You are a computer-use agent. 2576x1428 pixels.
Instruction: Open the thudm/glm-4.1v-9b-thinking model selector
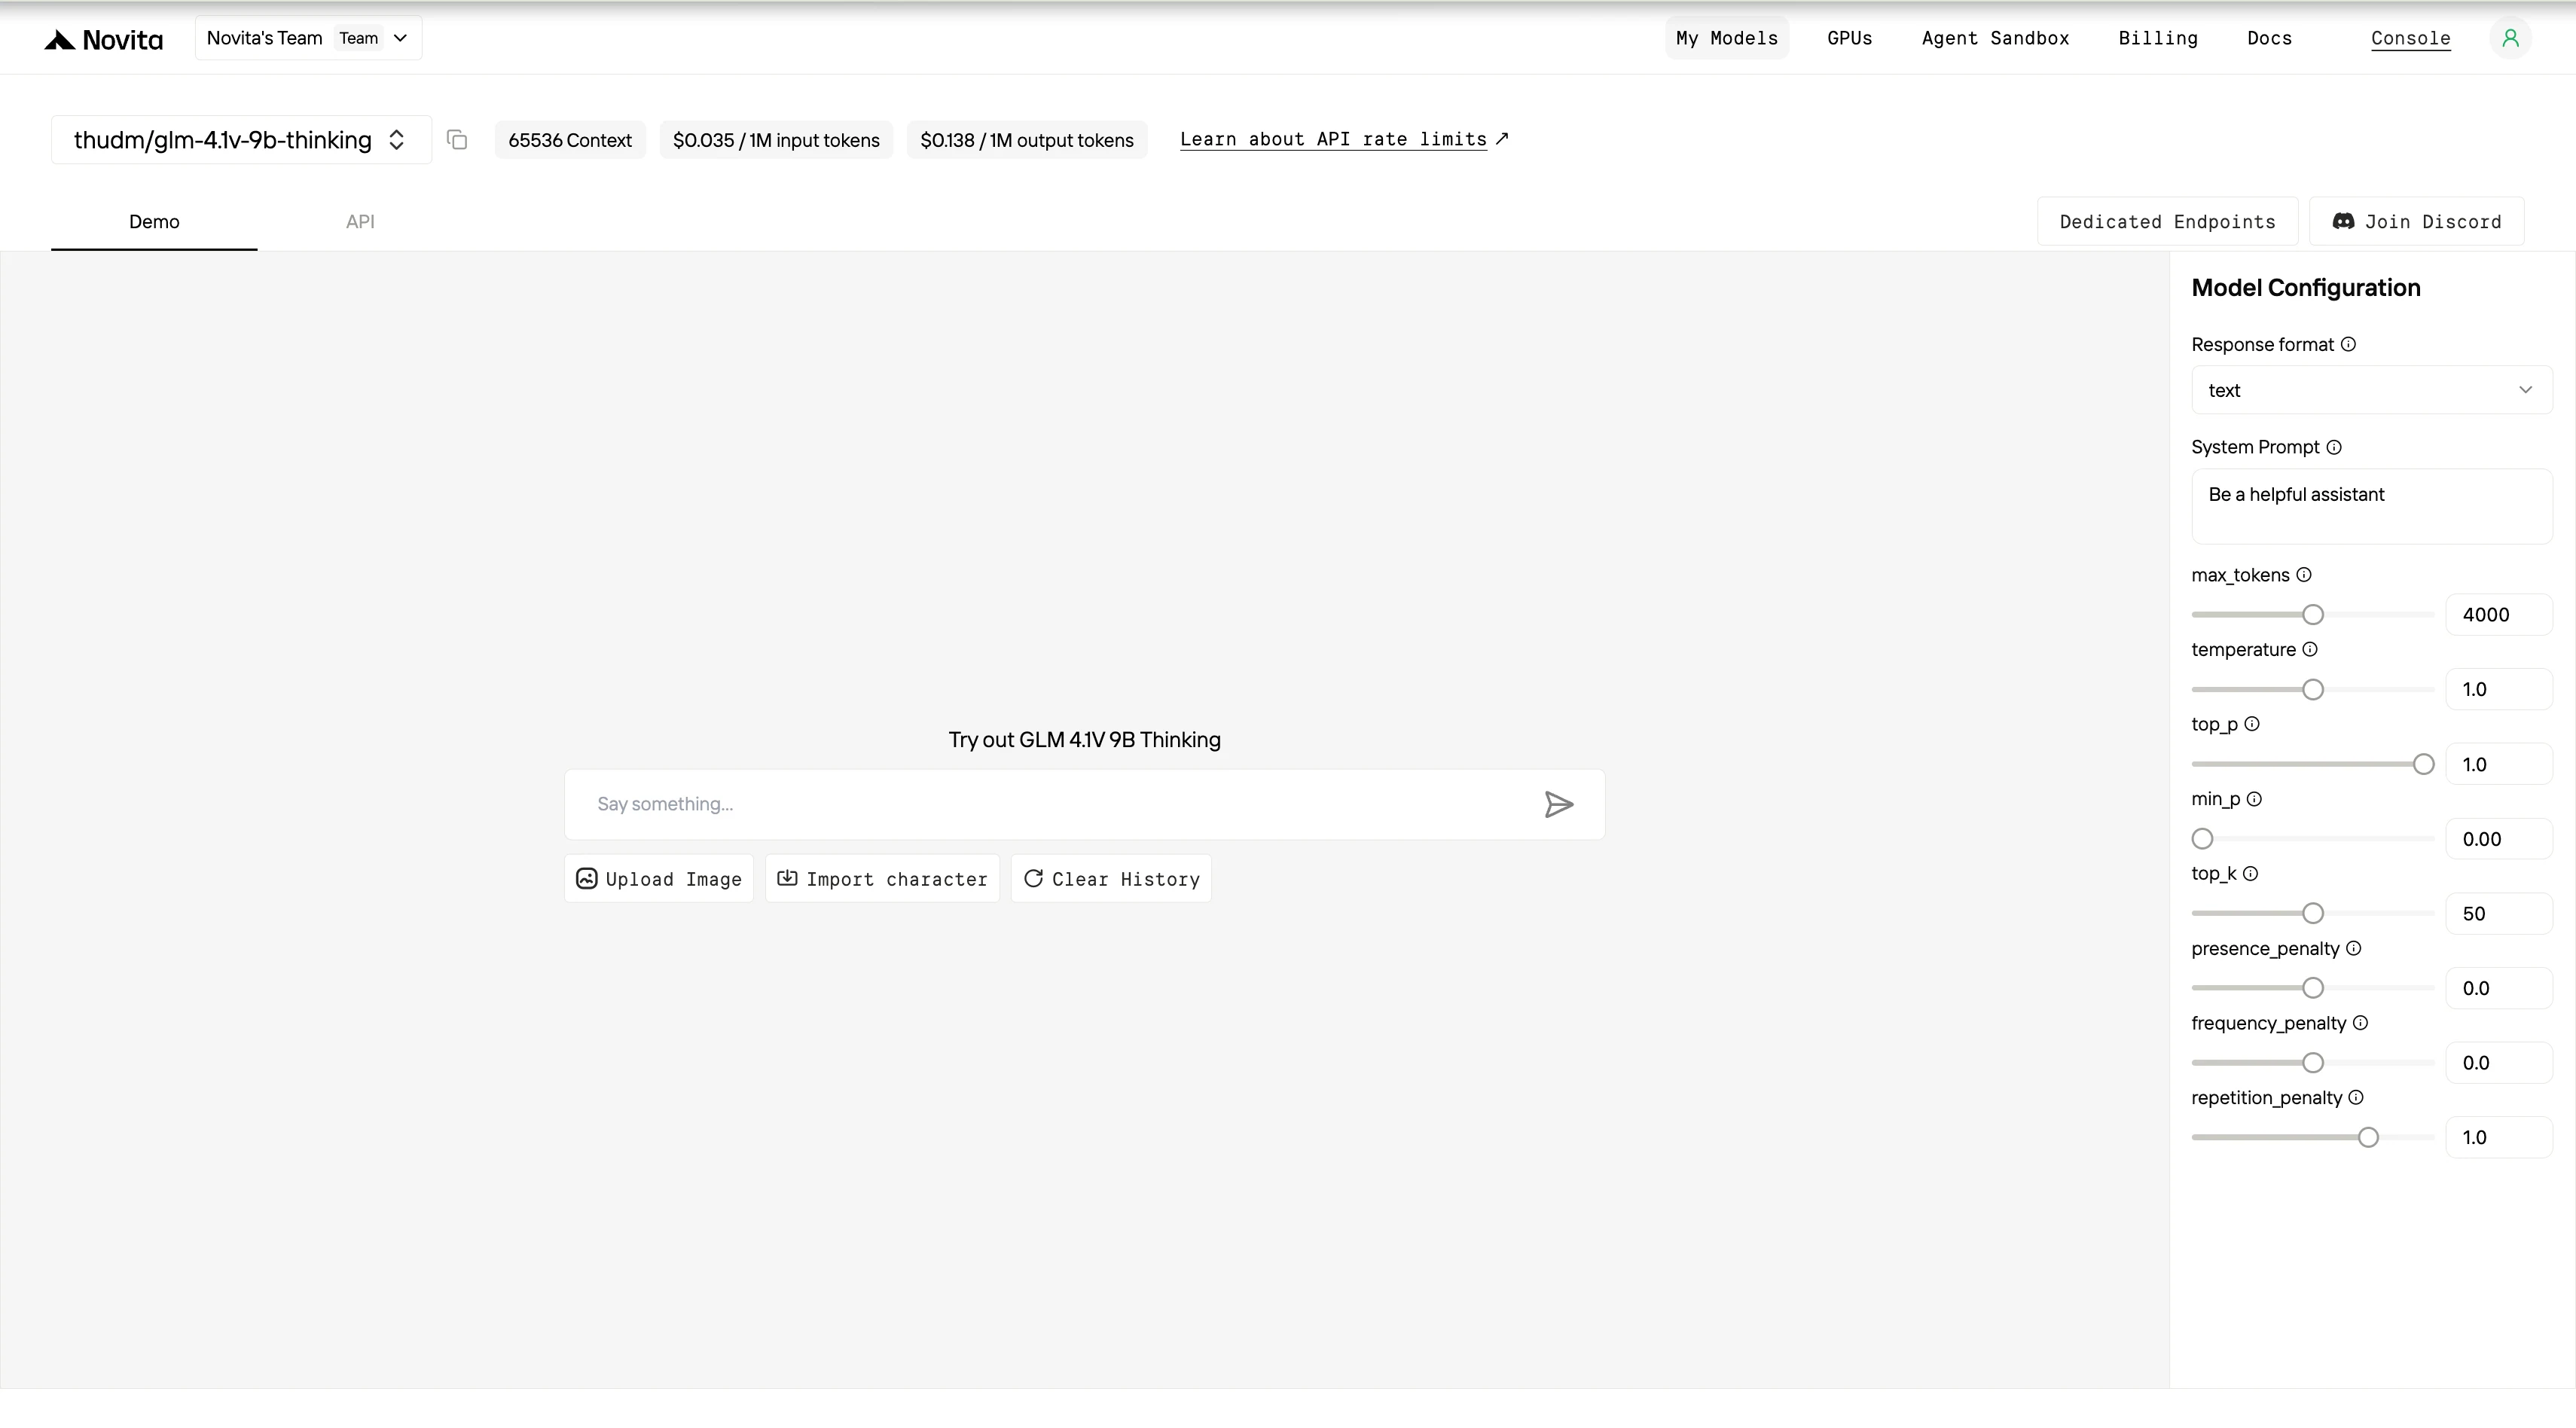click(241, 140)
